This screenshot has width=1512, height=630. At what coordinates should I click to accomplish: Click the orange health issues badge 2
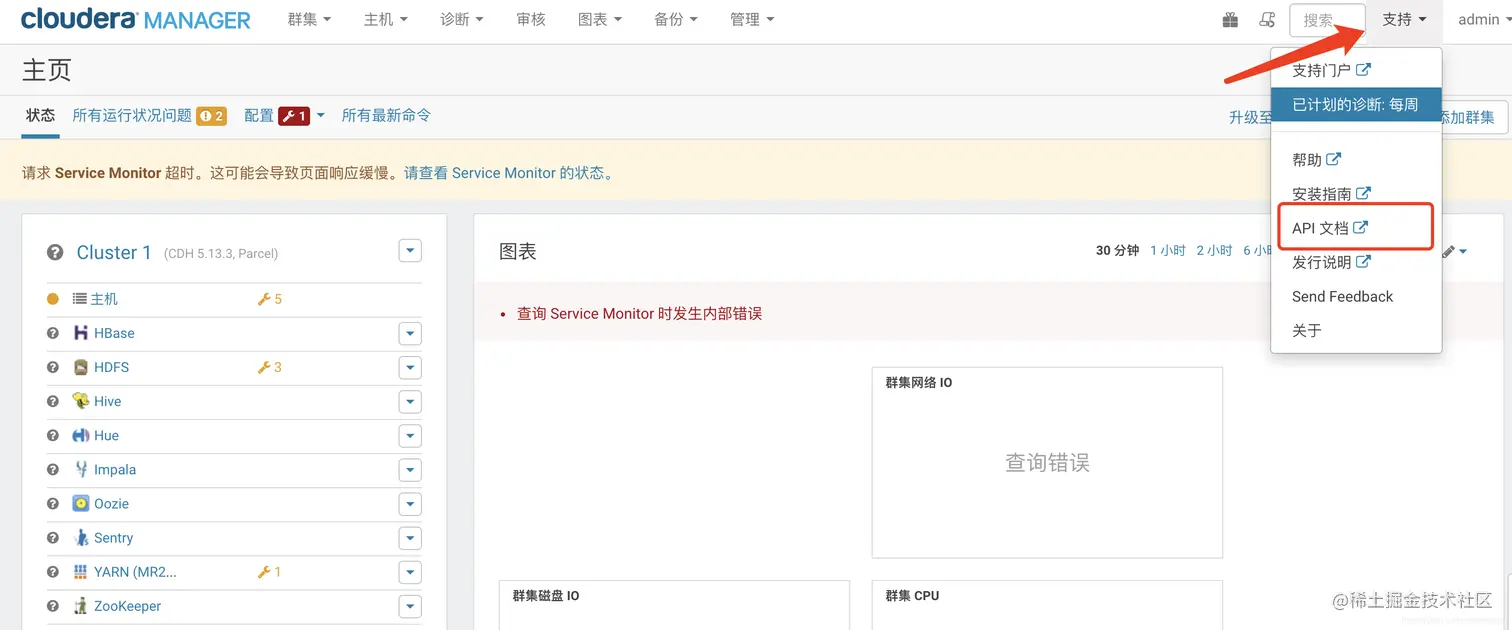coord(211,116)
